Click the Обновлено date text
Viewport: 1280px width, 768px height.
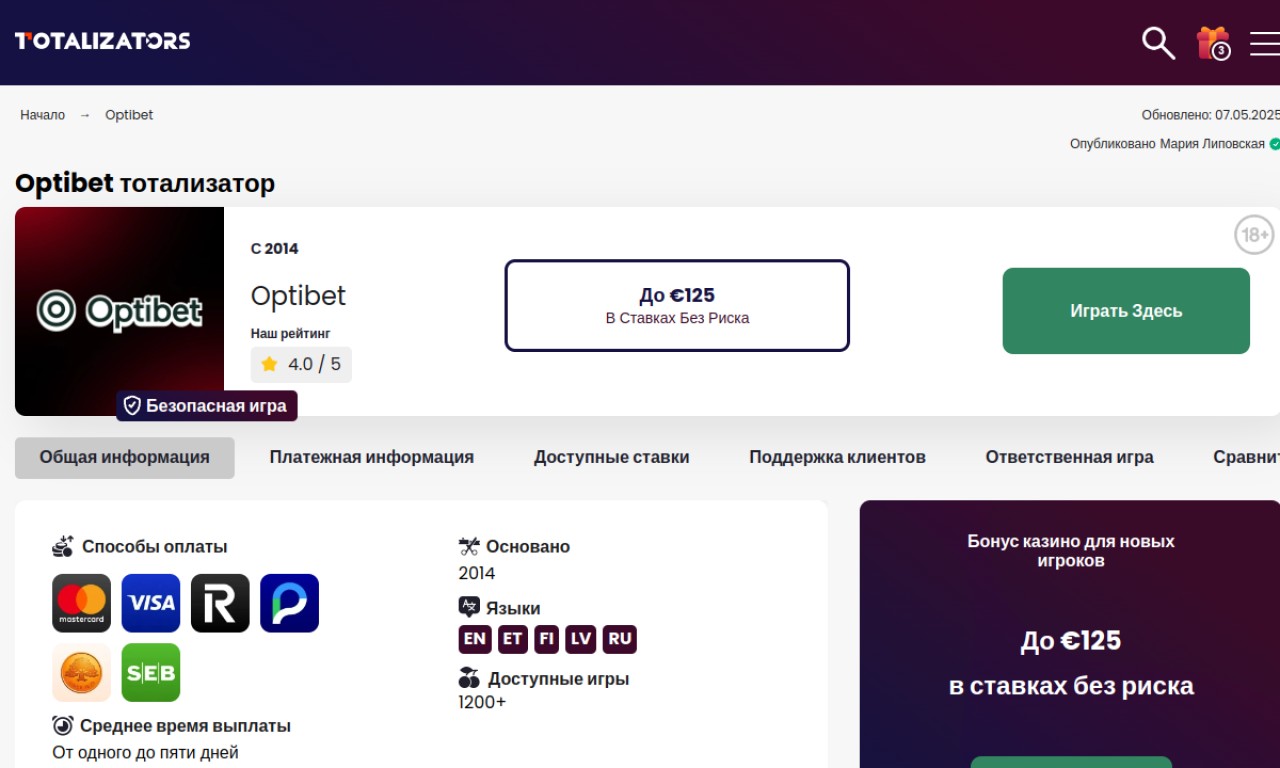click(1211, 115)
